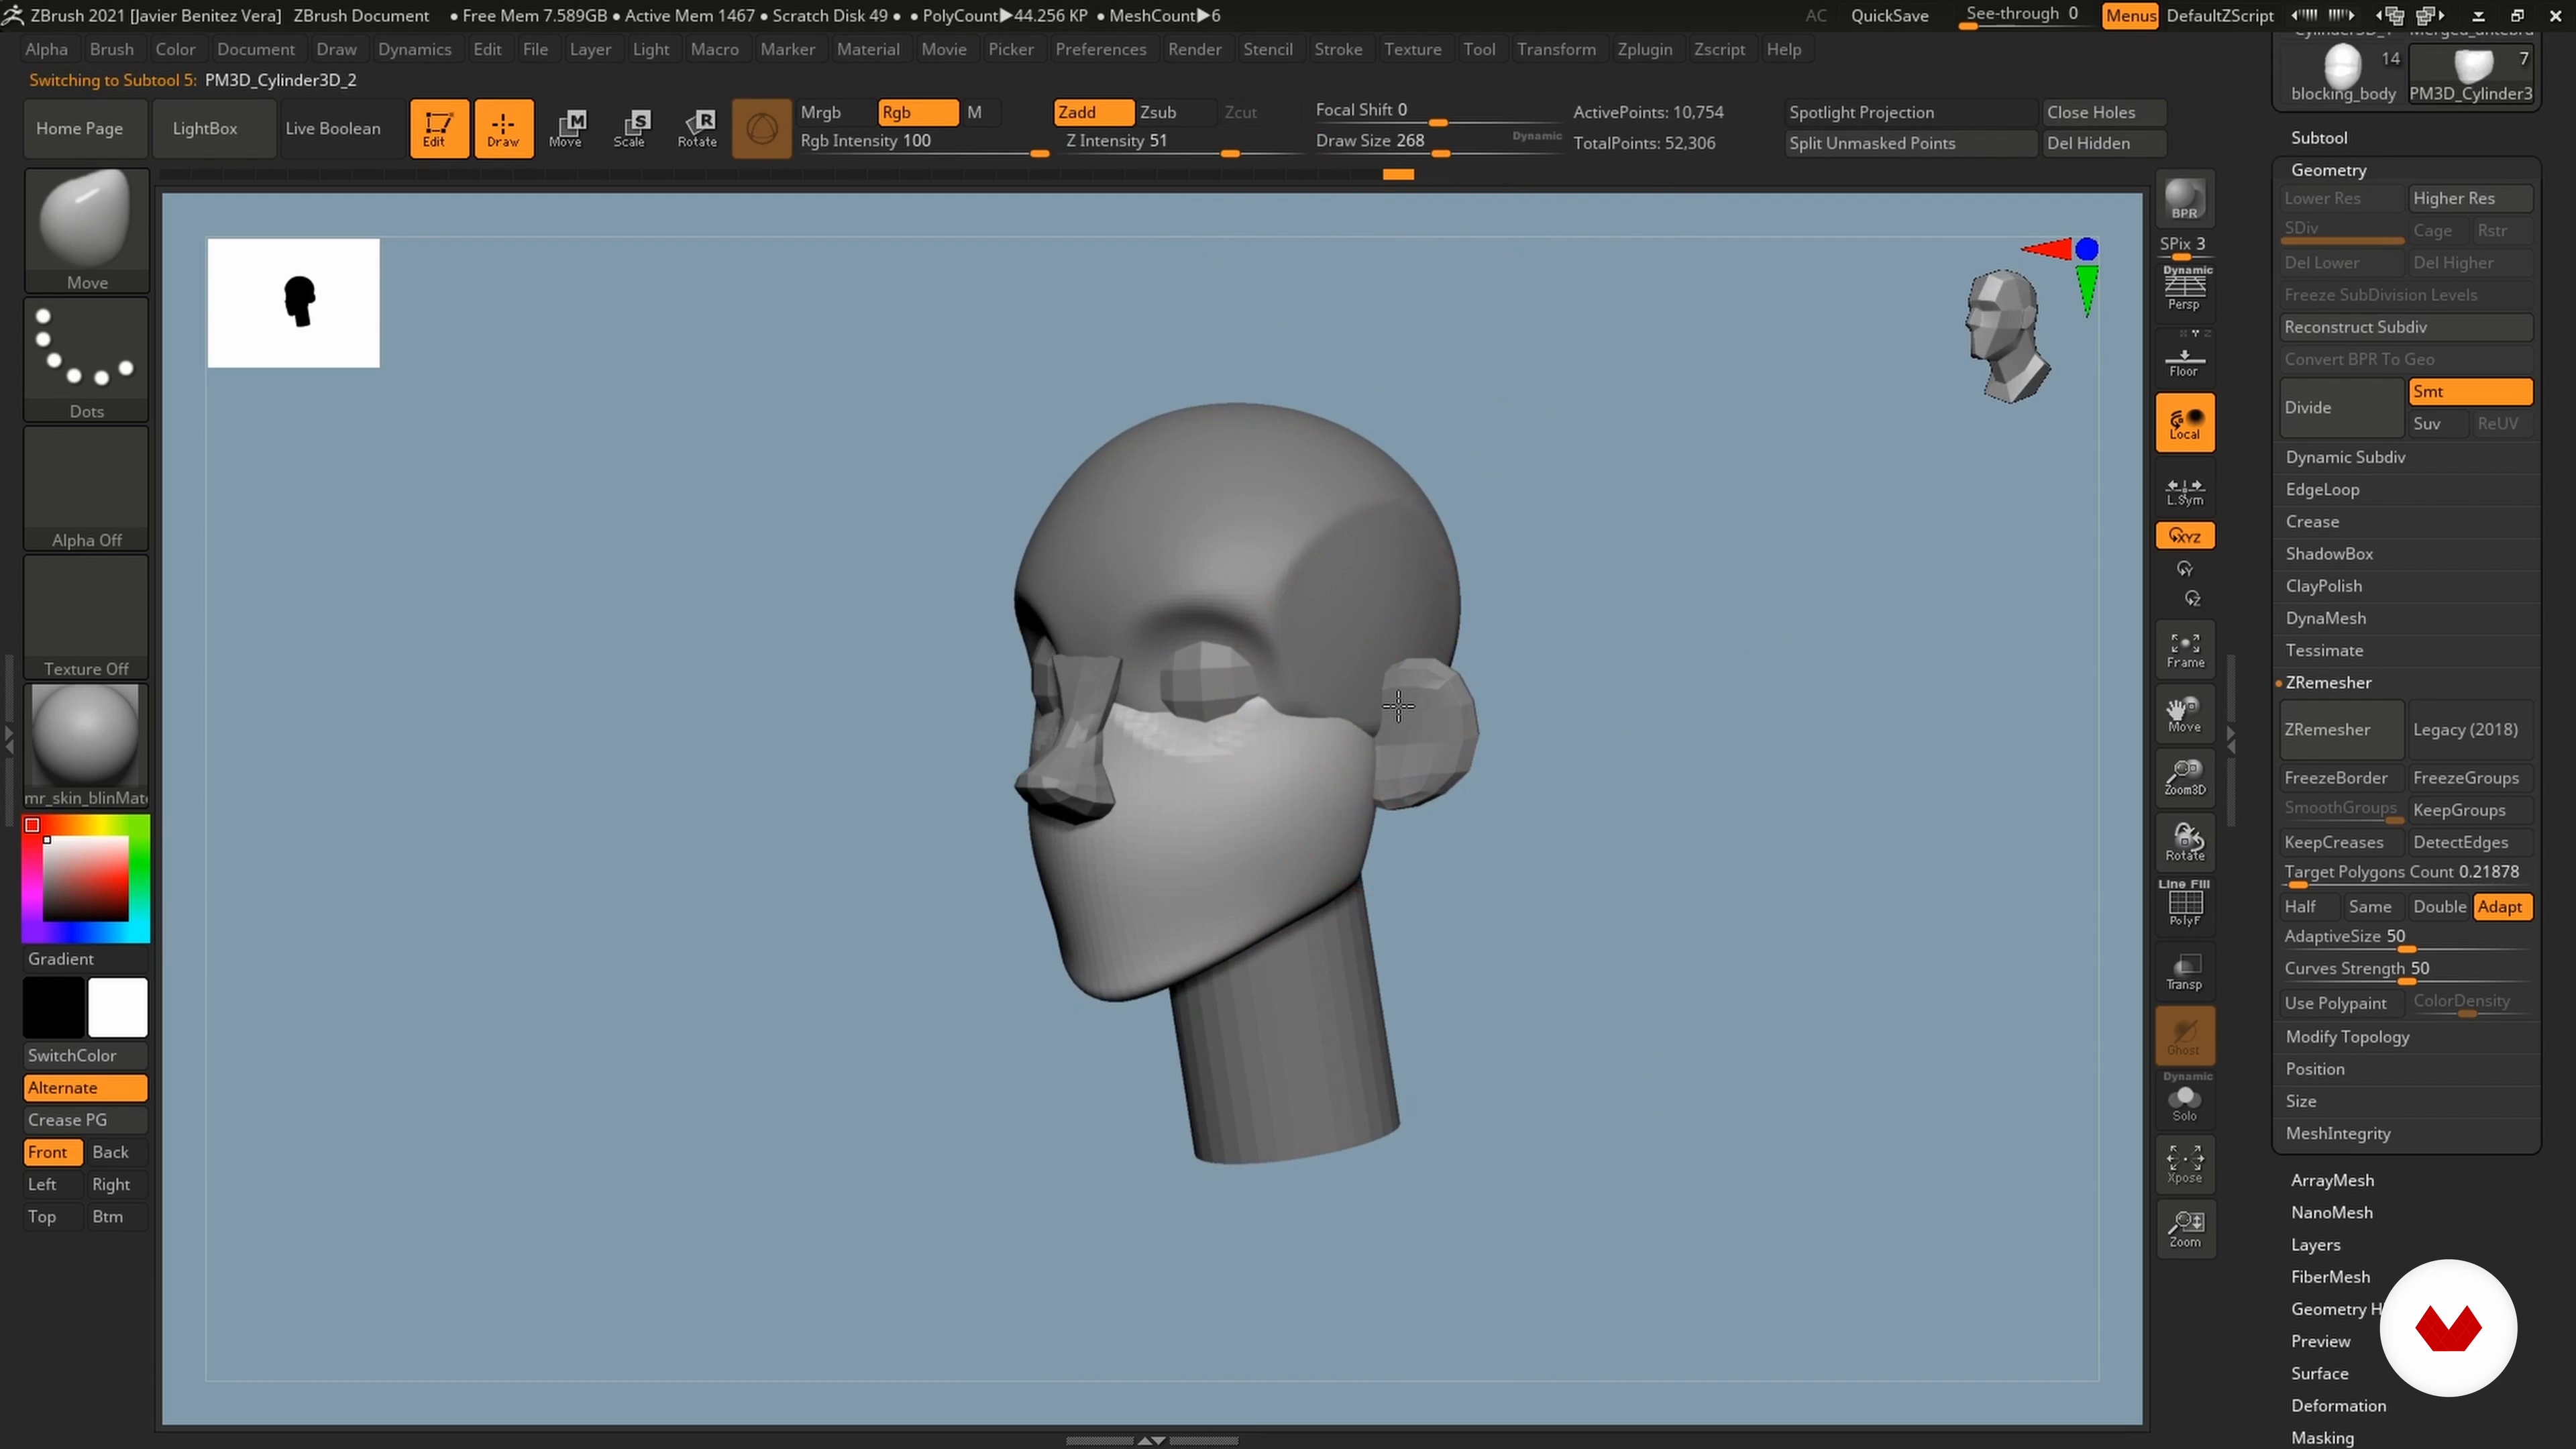The height and width of the screenshot is (1449, 2576).
Task: Toggle the Rgb mode button
Action: coord(917,112)
